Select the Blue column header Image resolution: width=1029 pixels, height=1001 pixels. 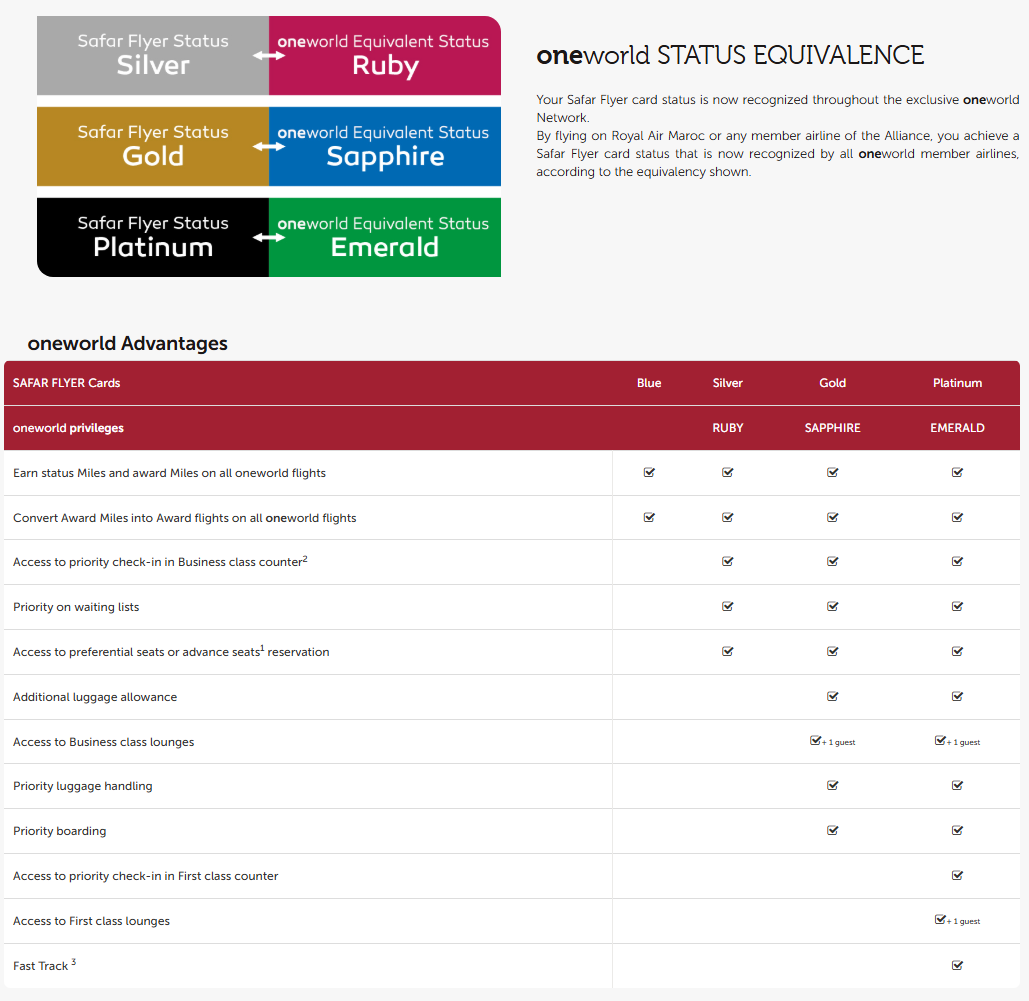point(649,383)
